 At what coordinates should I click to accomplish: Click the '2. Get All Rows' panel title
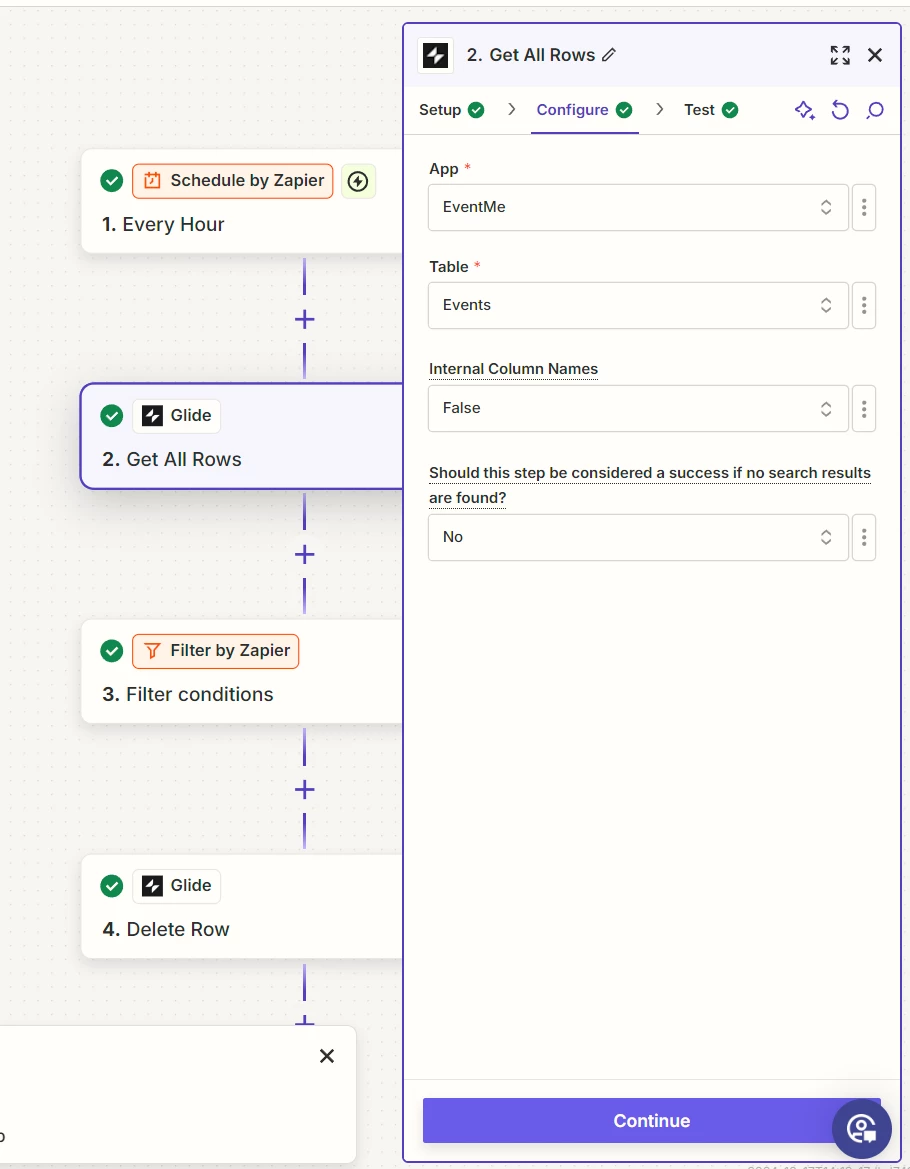click(531, 55)
